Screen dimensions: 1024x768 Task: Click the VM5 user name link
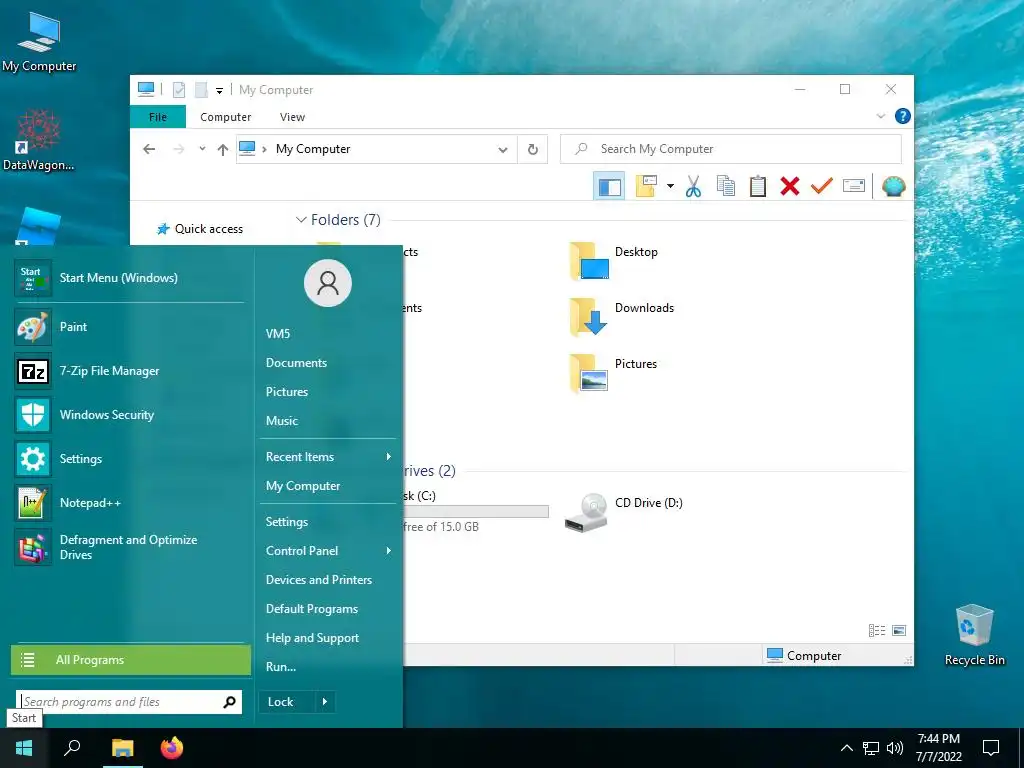[278, 334]
